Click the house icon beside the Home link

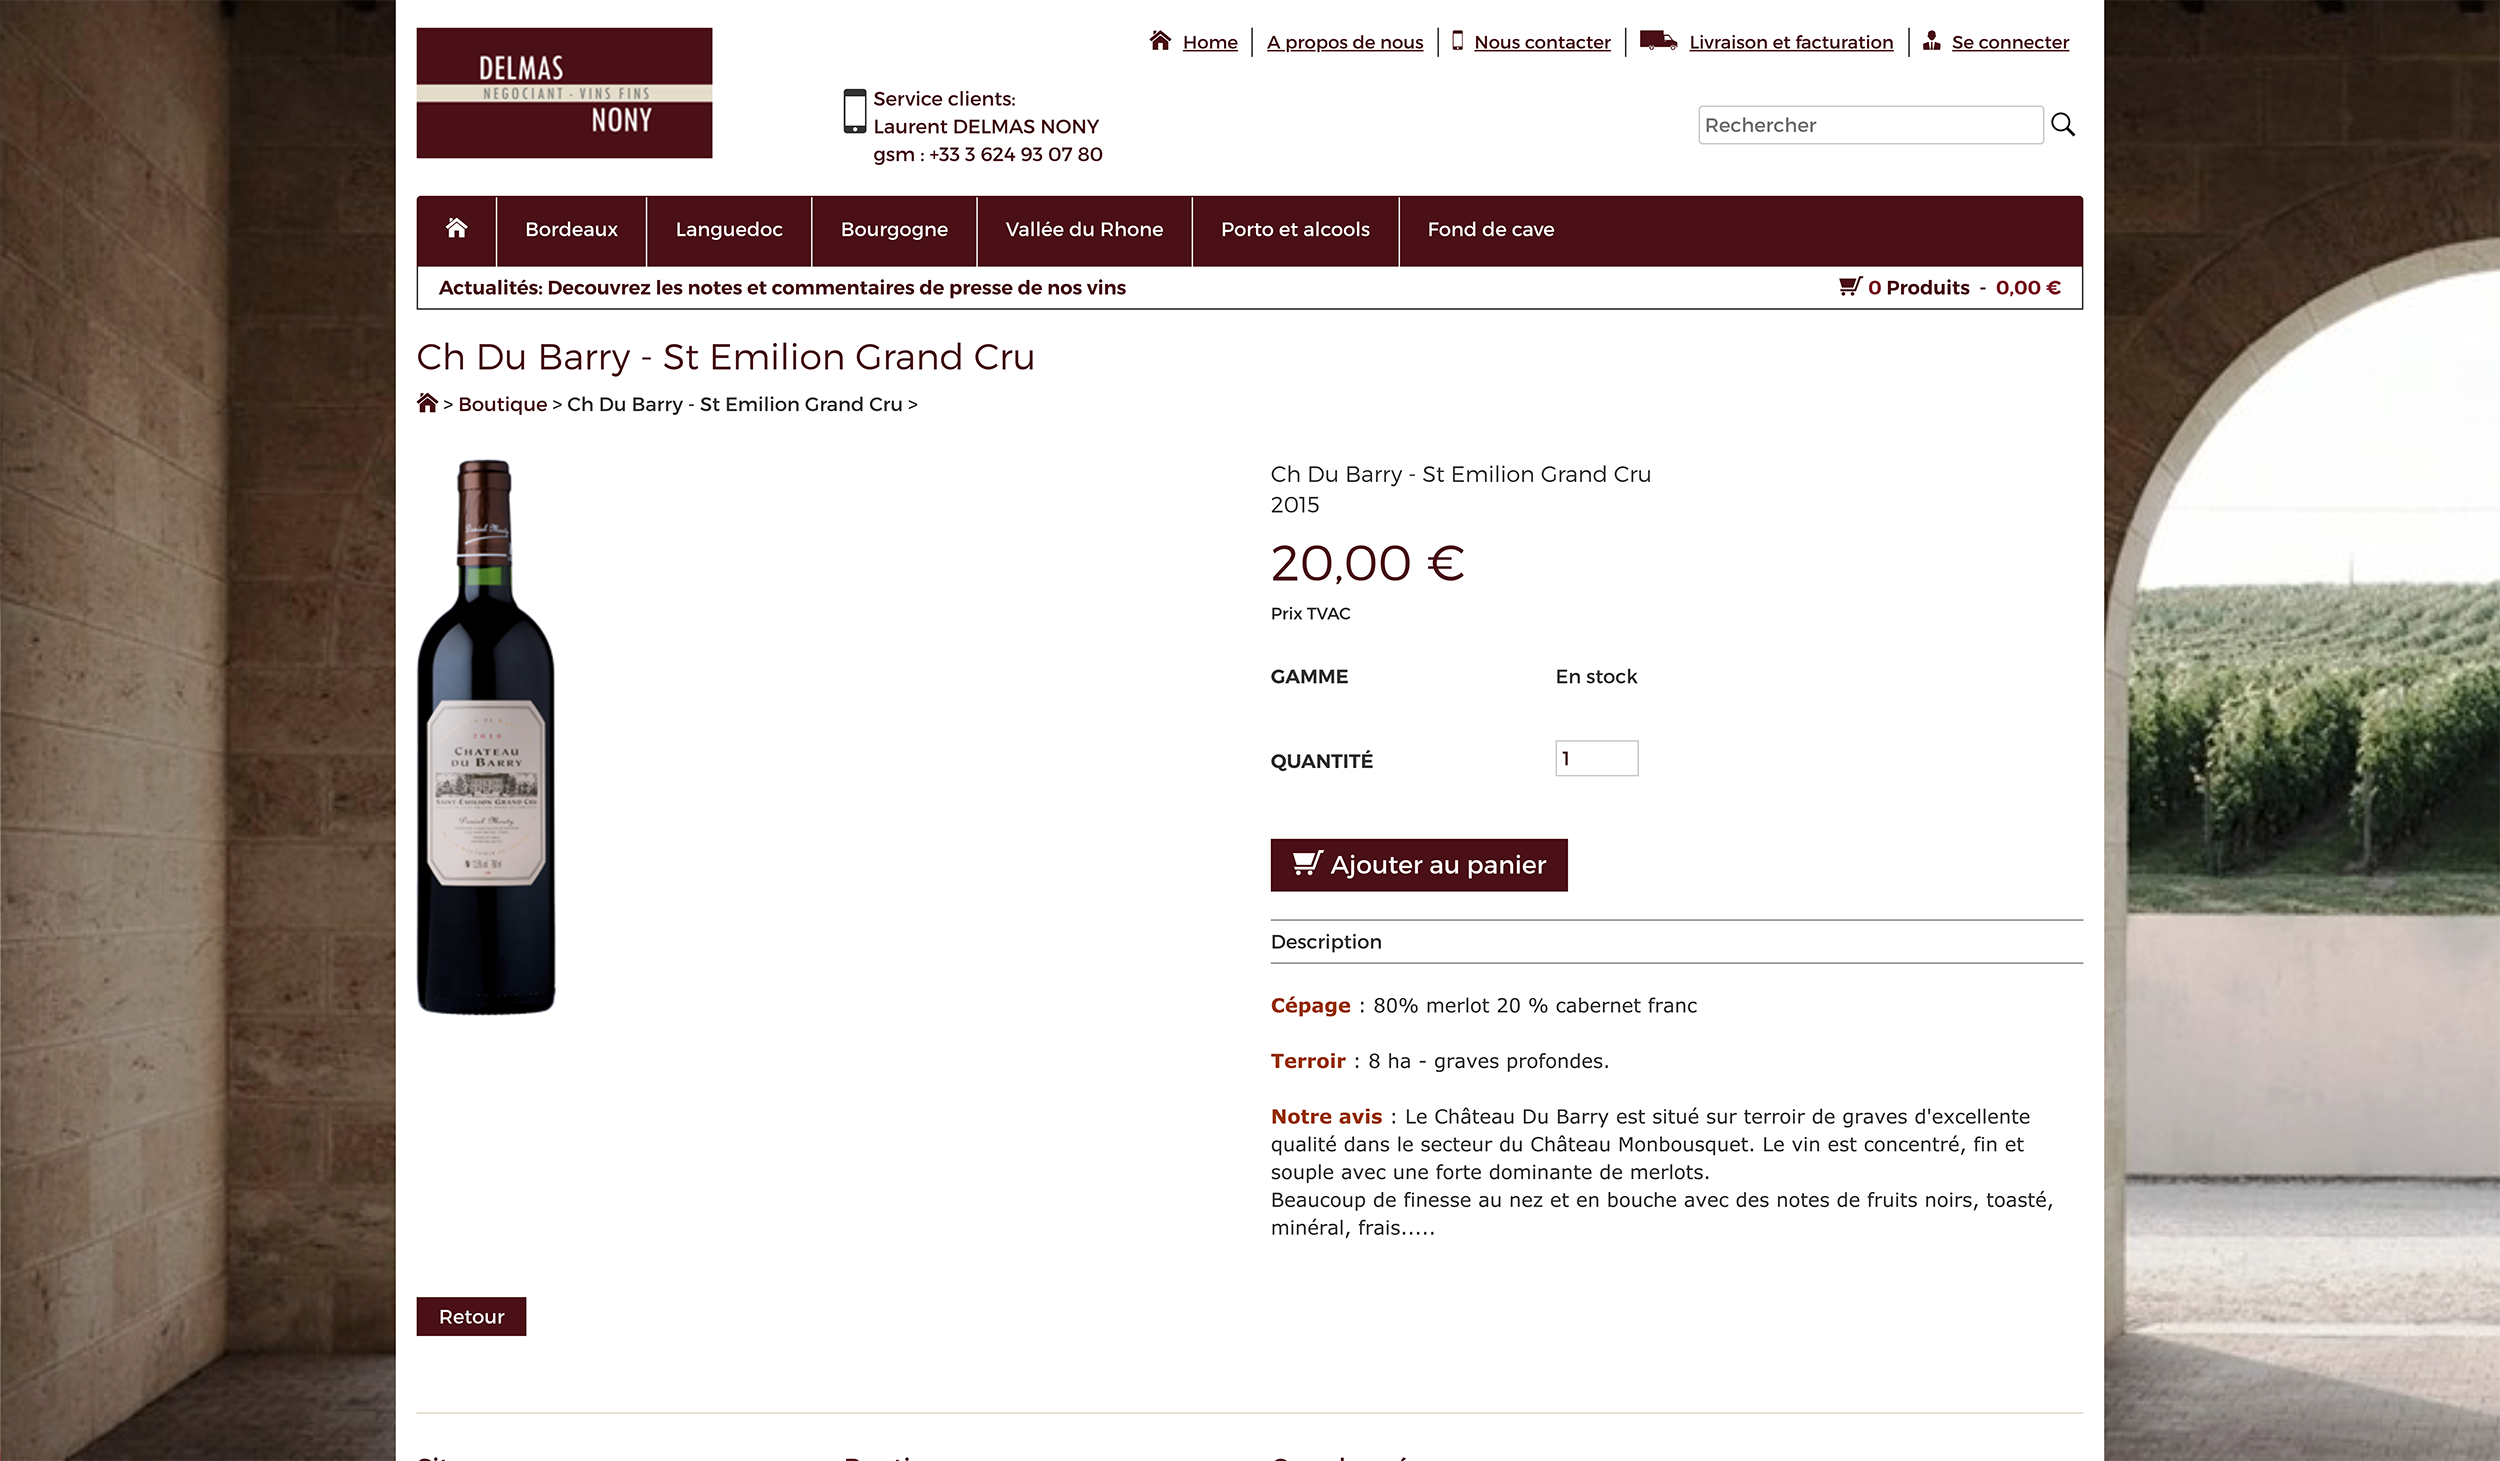(x=1160, y=41)
